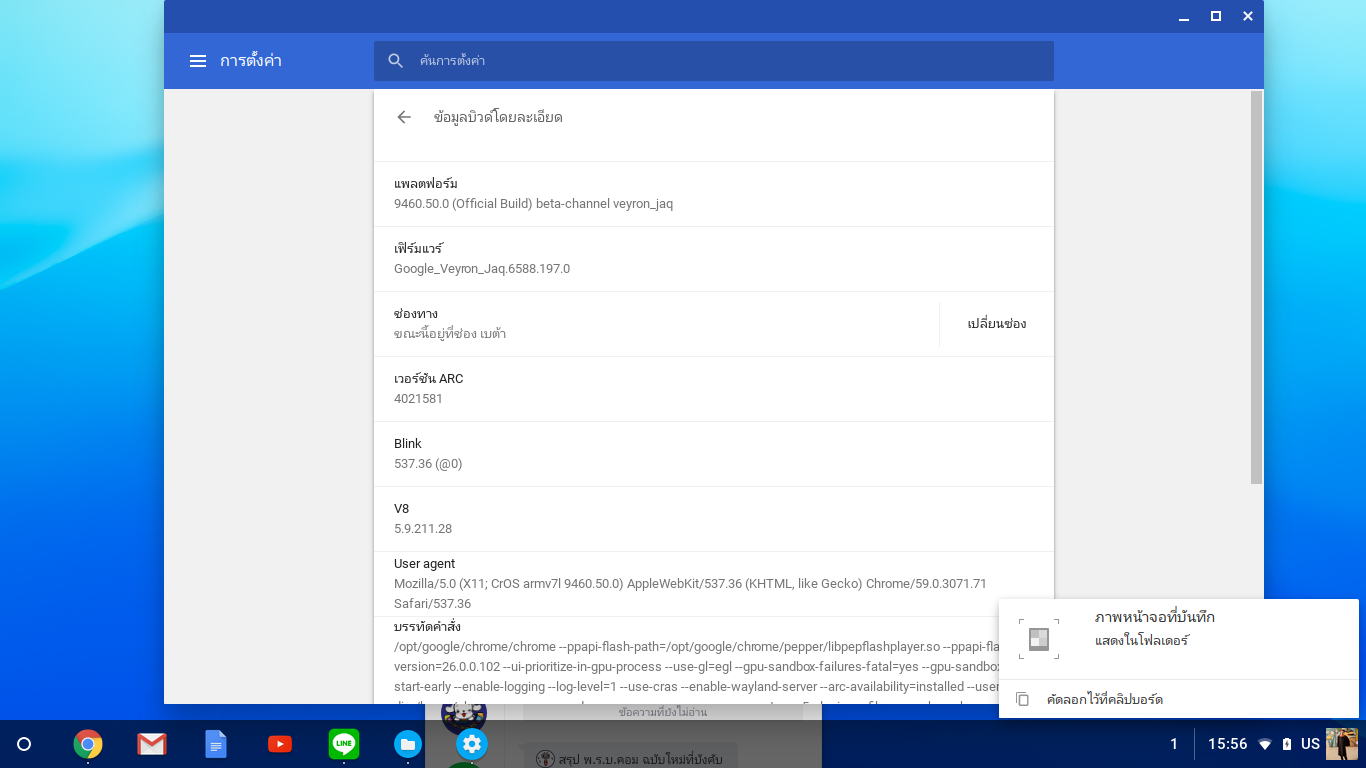Focus the ค้นการตั้งค่า search field

click(714, 61)
